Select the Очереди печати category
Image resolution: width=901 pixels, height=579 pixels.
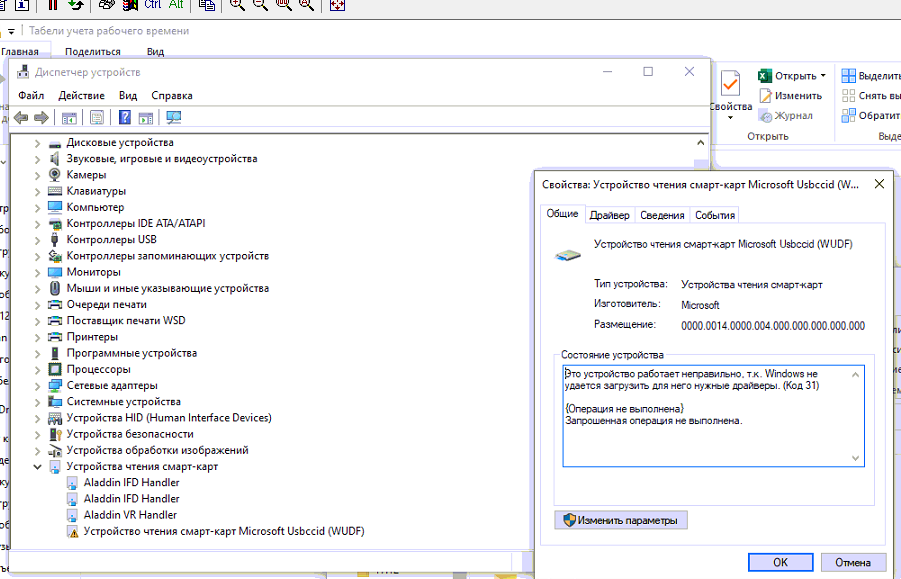pos(106,304)
